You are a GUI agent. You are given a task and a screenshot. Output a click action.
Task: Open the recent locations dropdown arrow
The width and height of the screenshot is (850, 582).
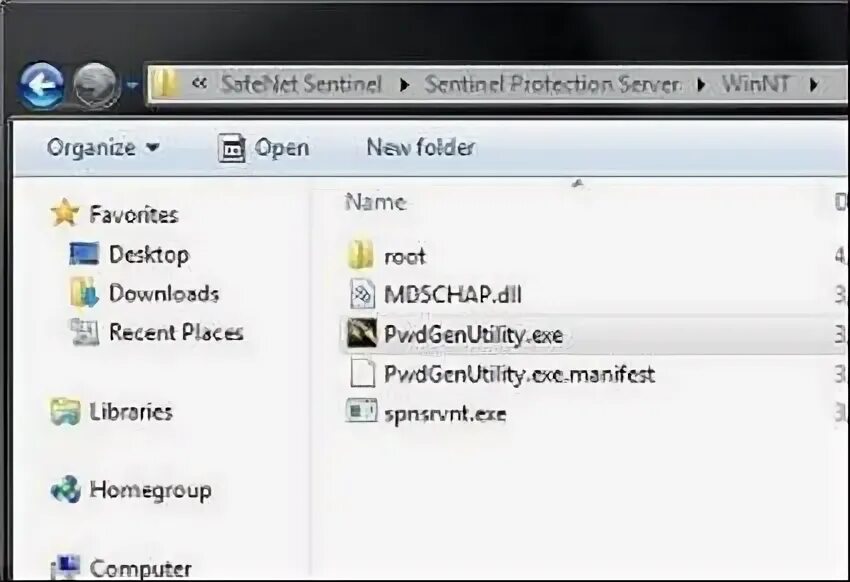click(132, 85)
